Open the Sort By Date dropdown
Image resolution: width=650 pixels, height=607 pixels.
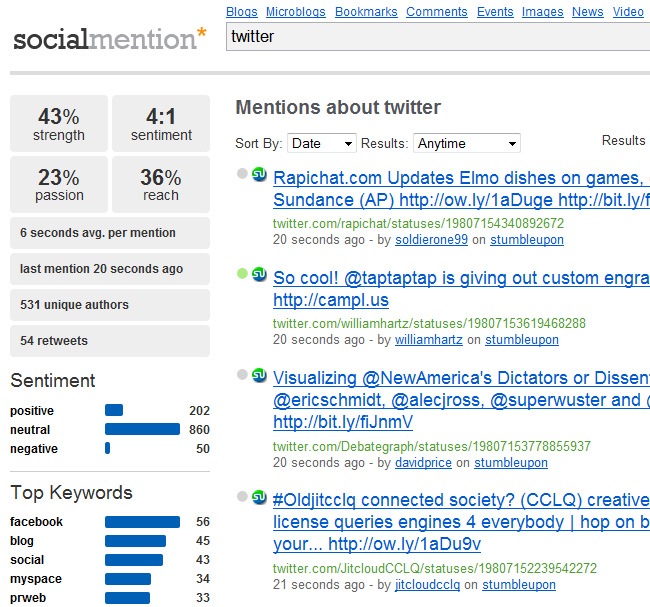pos(321,144)
